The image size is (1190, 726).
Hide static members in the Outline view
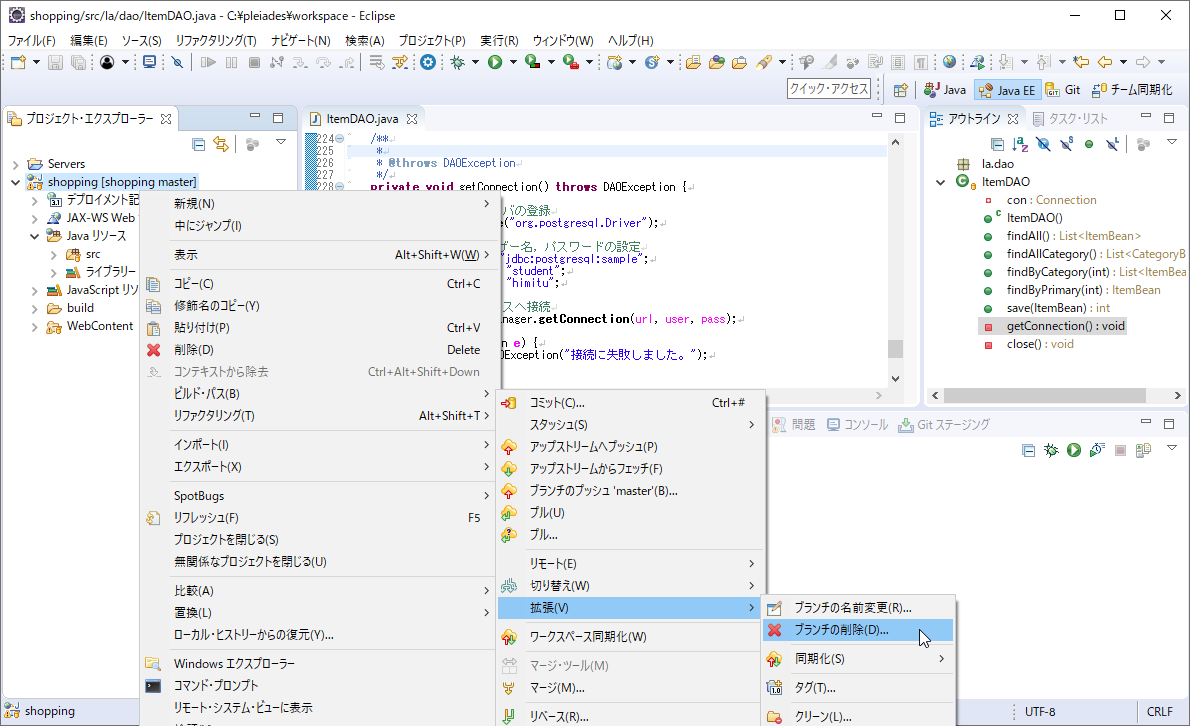click(x=1065, y=145)
